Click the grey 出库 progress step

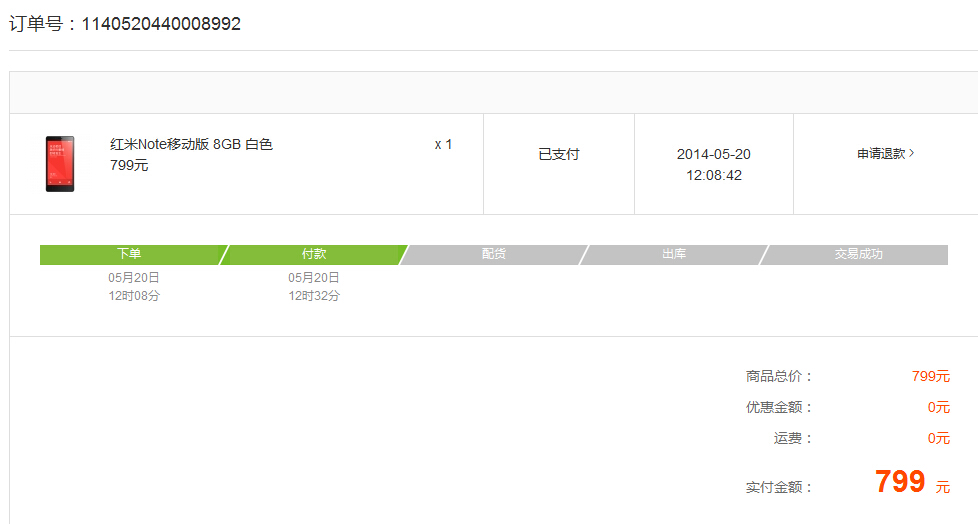point(674,254)
